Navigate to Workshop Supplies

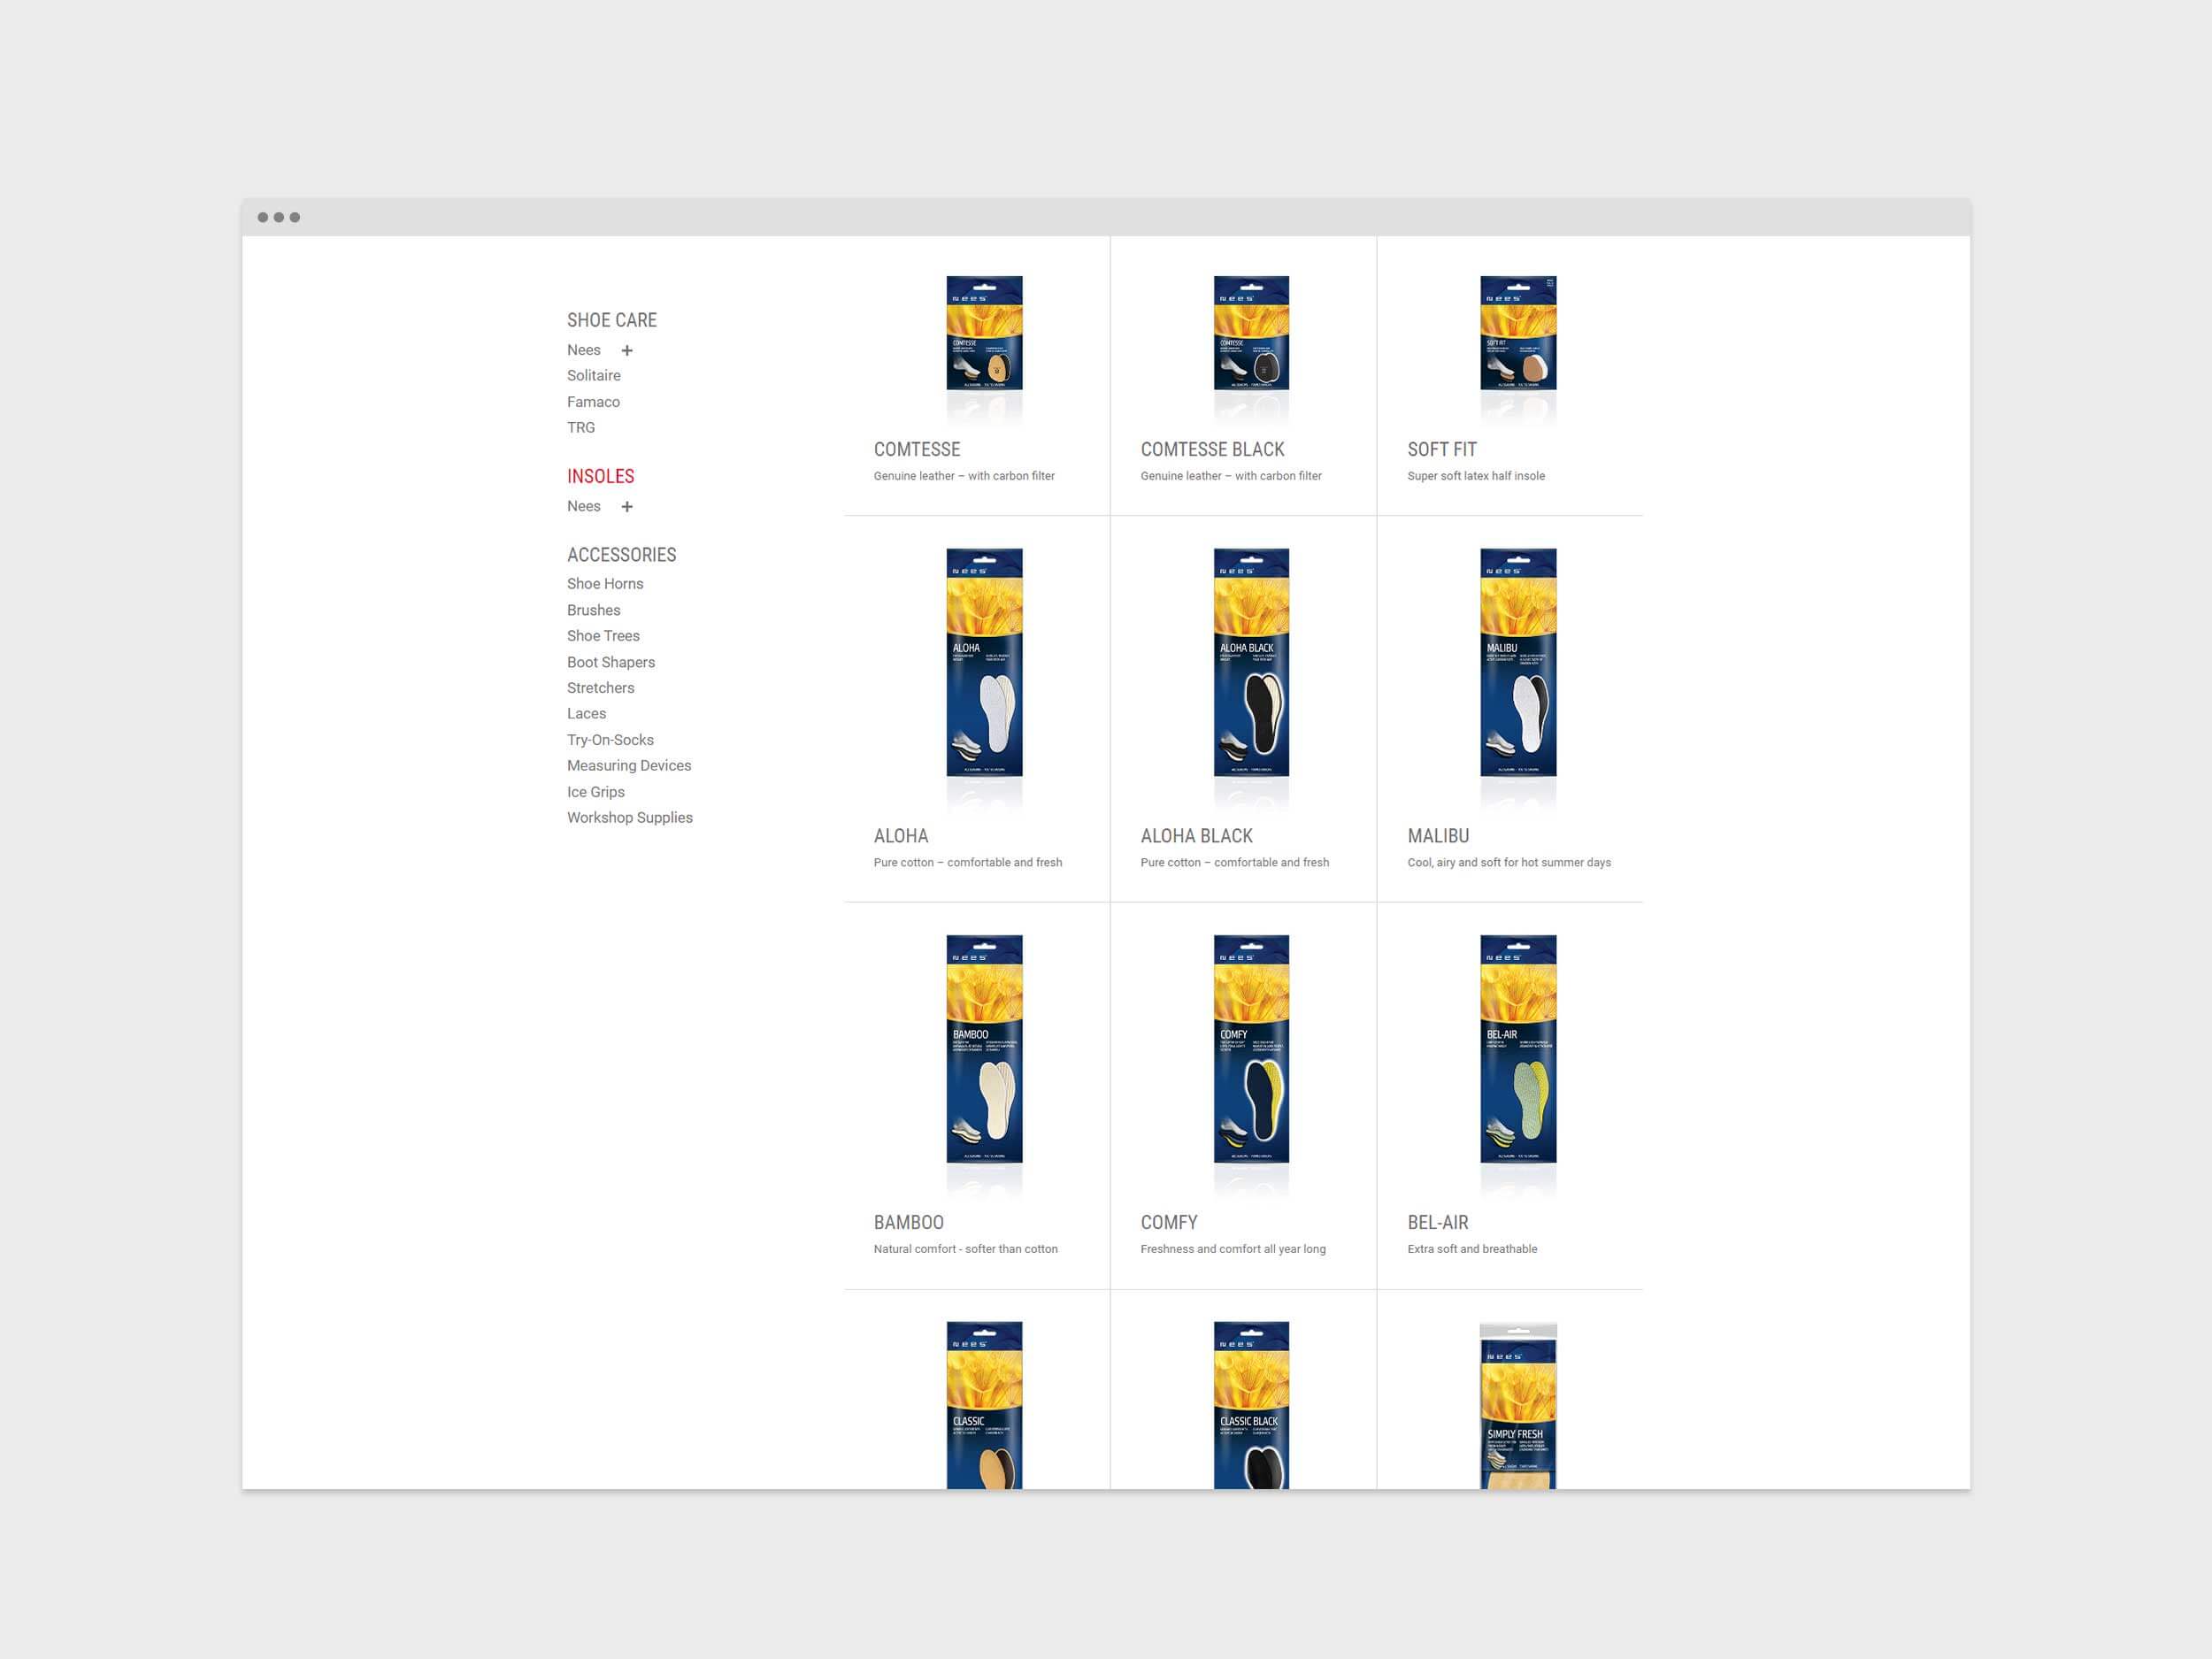click(629, 818)
